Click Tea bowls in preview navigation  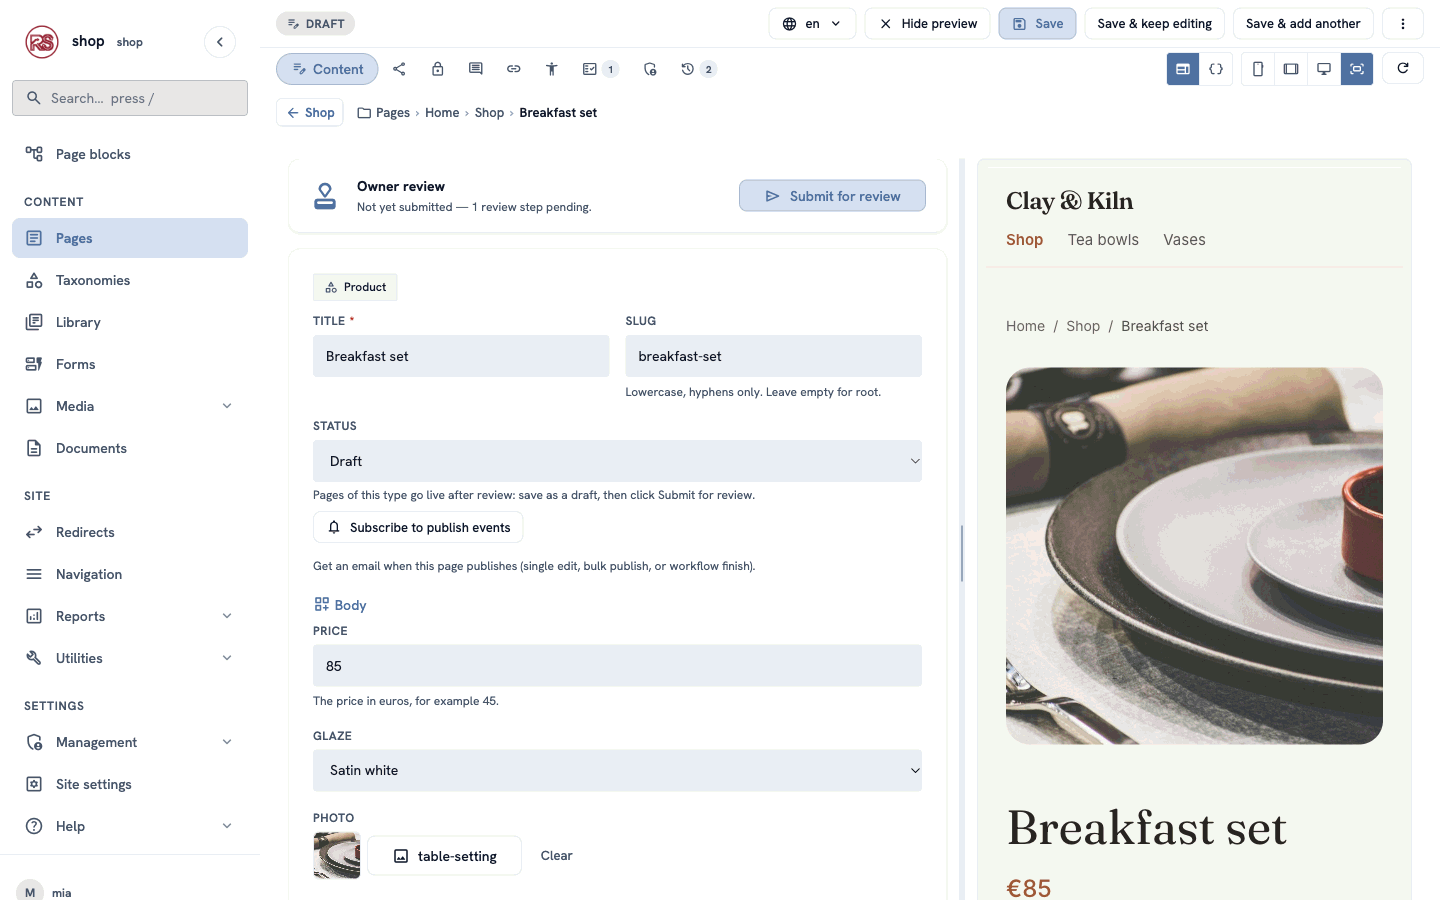(x=1103, y=240)
